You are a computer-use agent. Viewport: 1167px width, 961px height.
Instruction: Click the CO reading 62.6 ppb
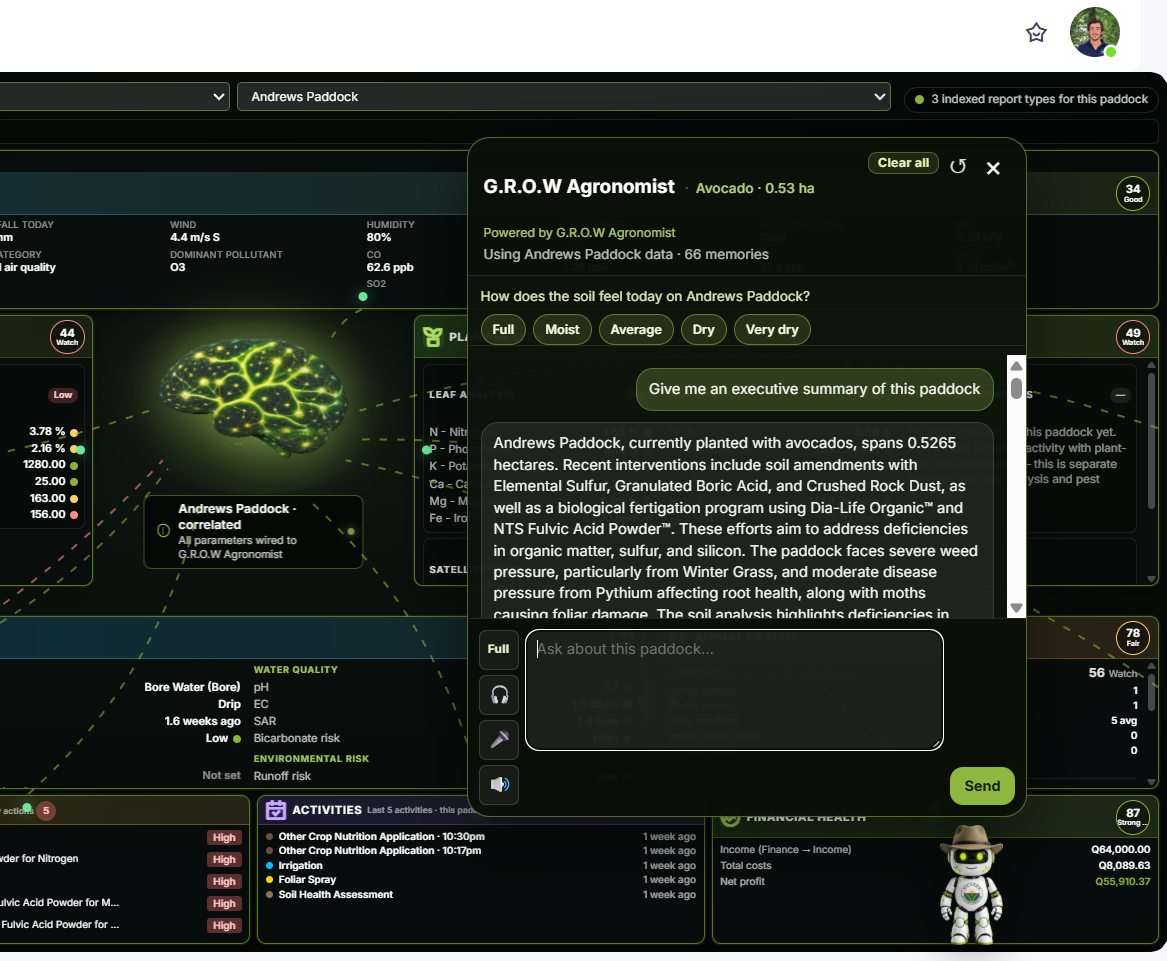coord(390,267)
